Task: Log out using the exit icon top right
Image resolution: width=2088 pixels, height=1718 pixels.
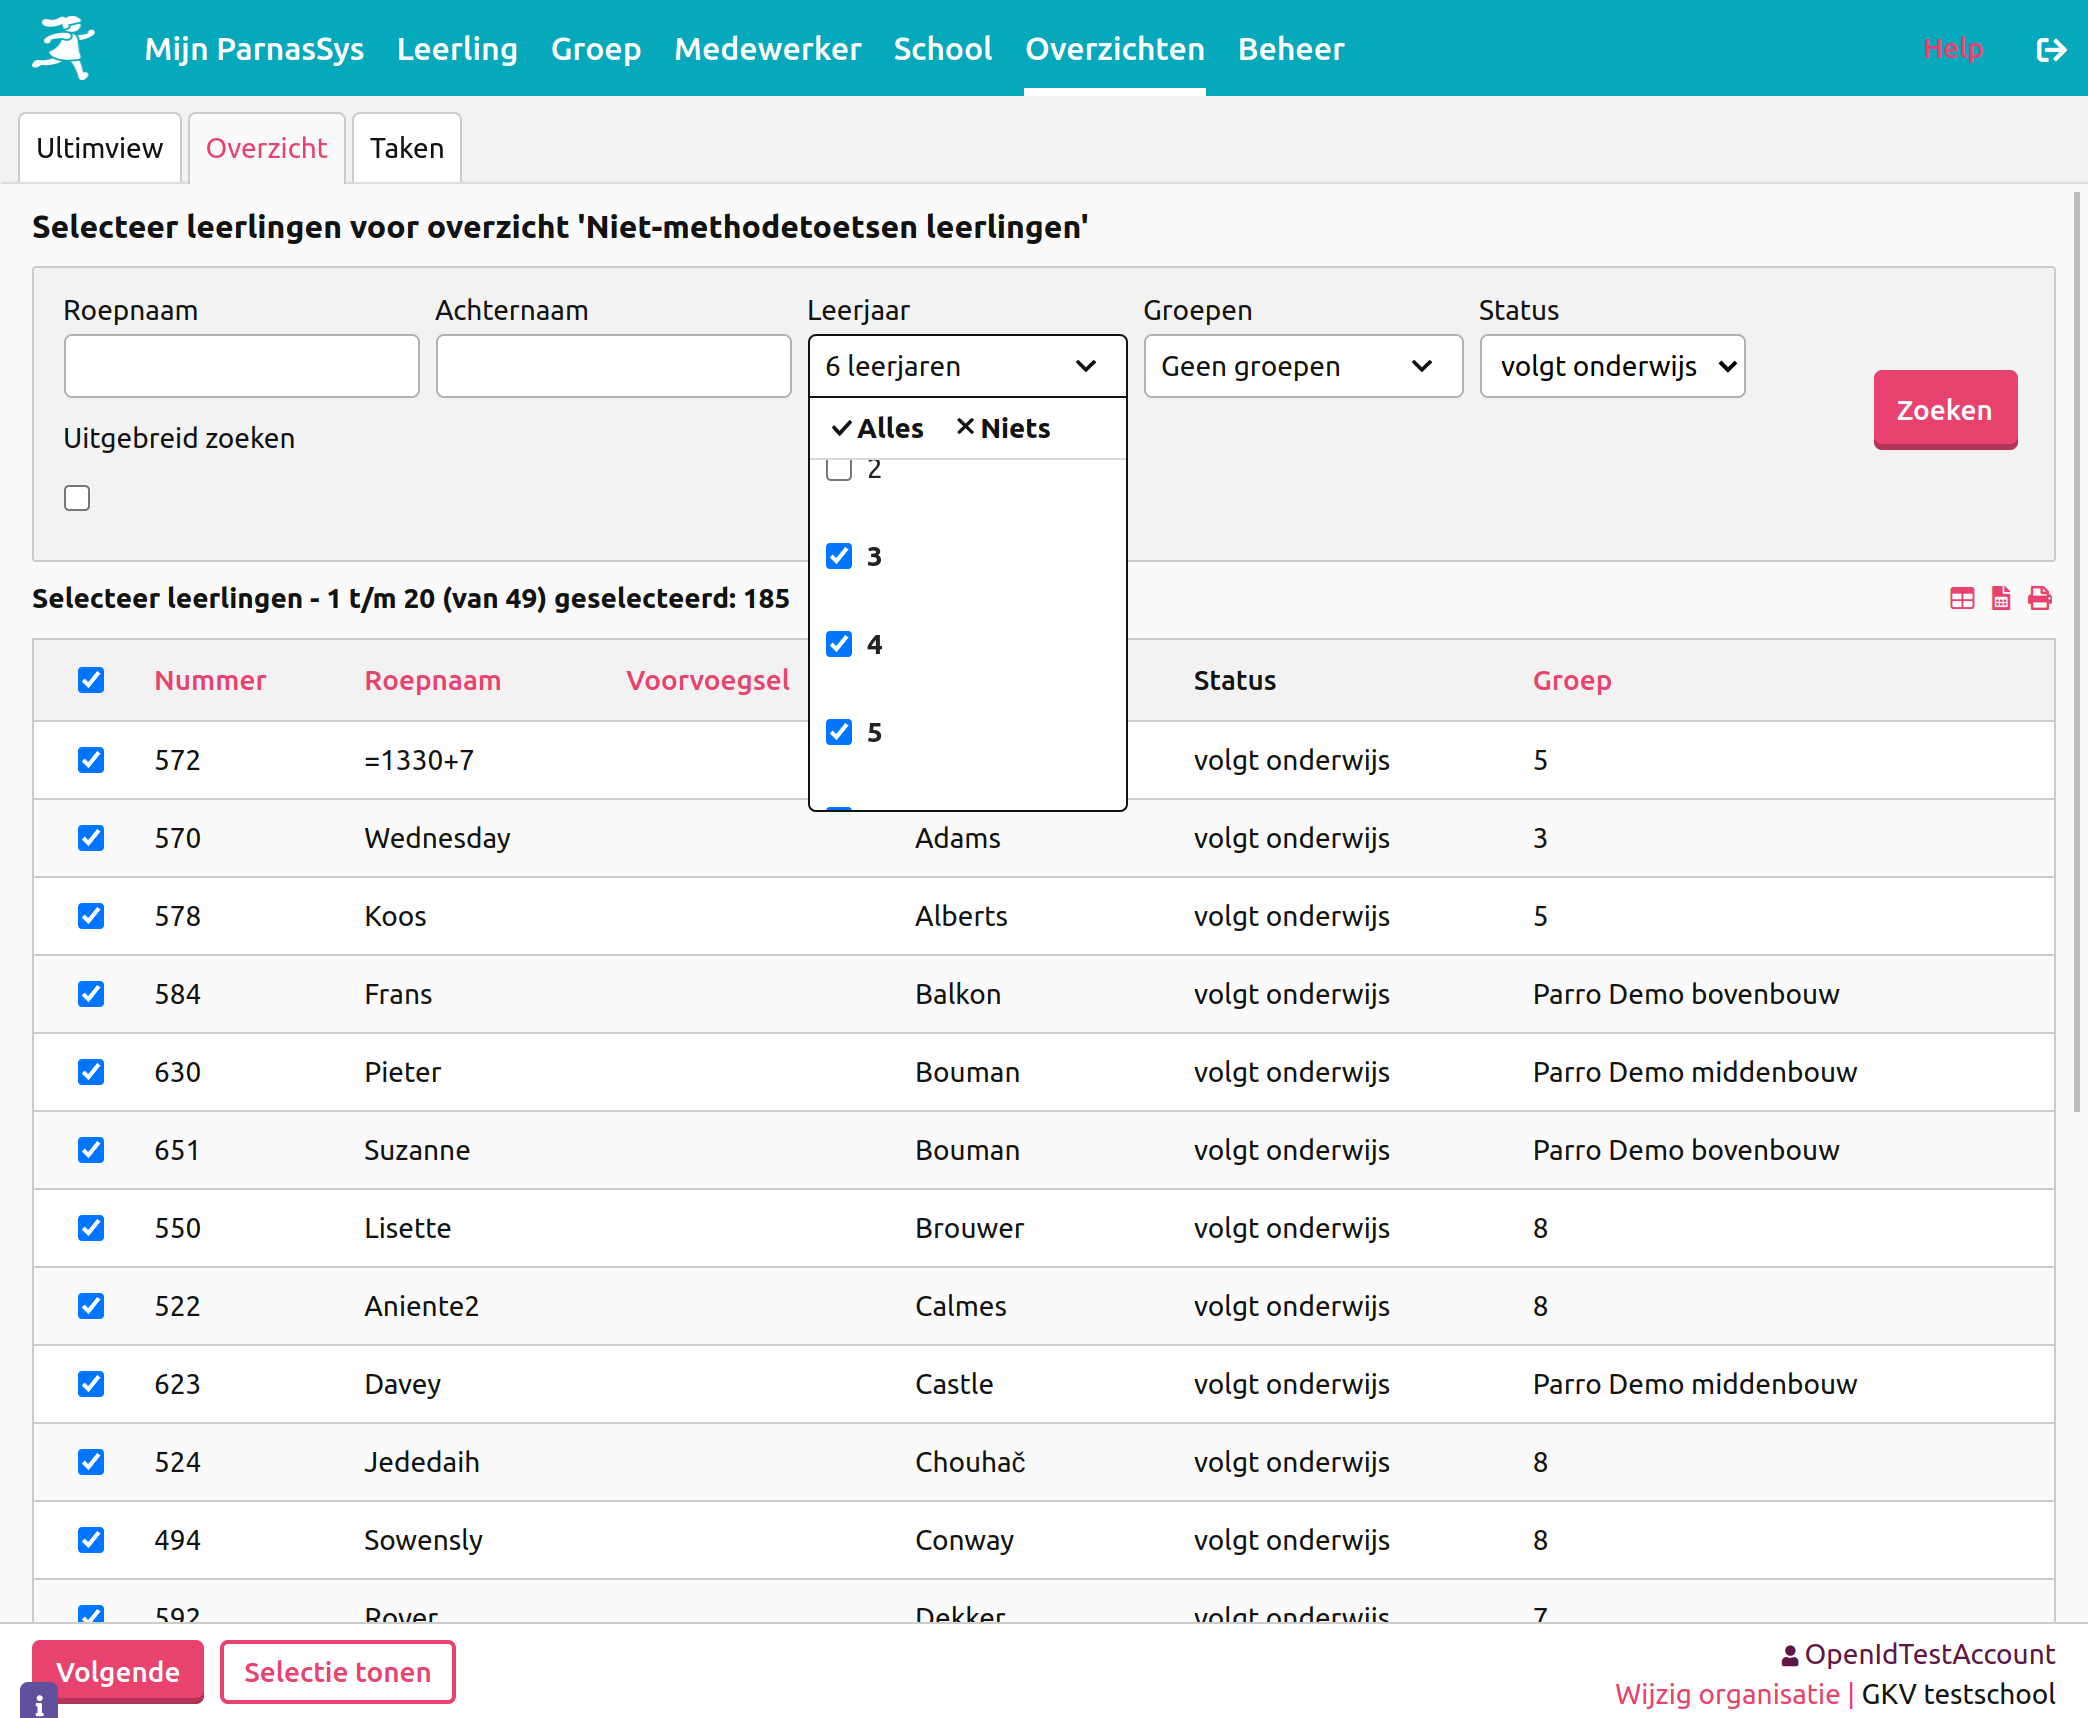Action: point(2052,48)
